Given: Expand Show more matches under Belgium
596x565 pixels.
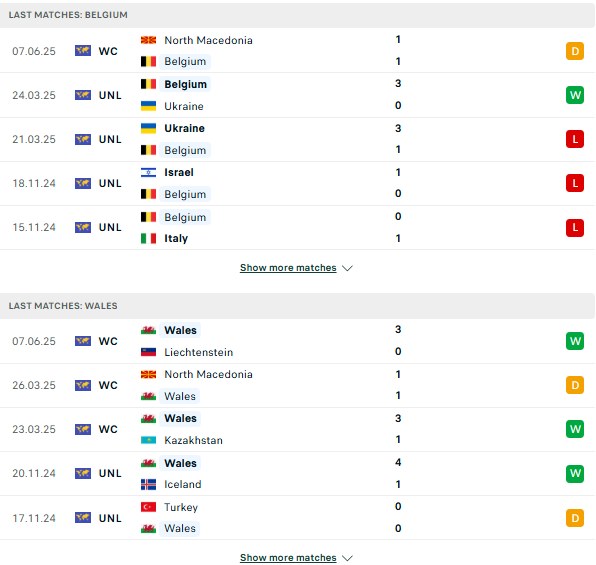Looking at the screenshot, I should (x=288, y=268).
